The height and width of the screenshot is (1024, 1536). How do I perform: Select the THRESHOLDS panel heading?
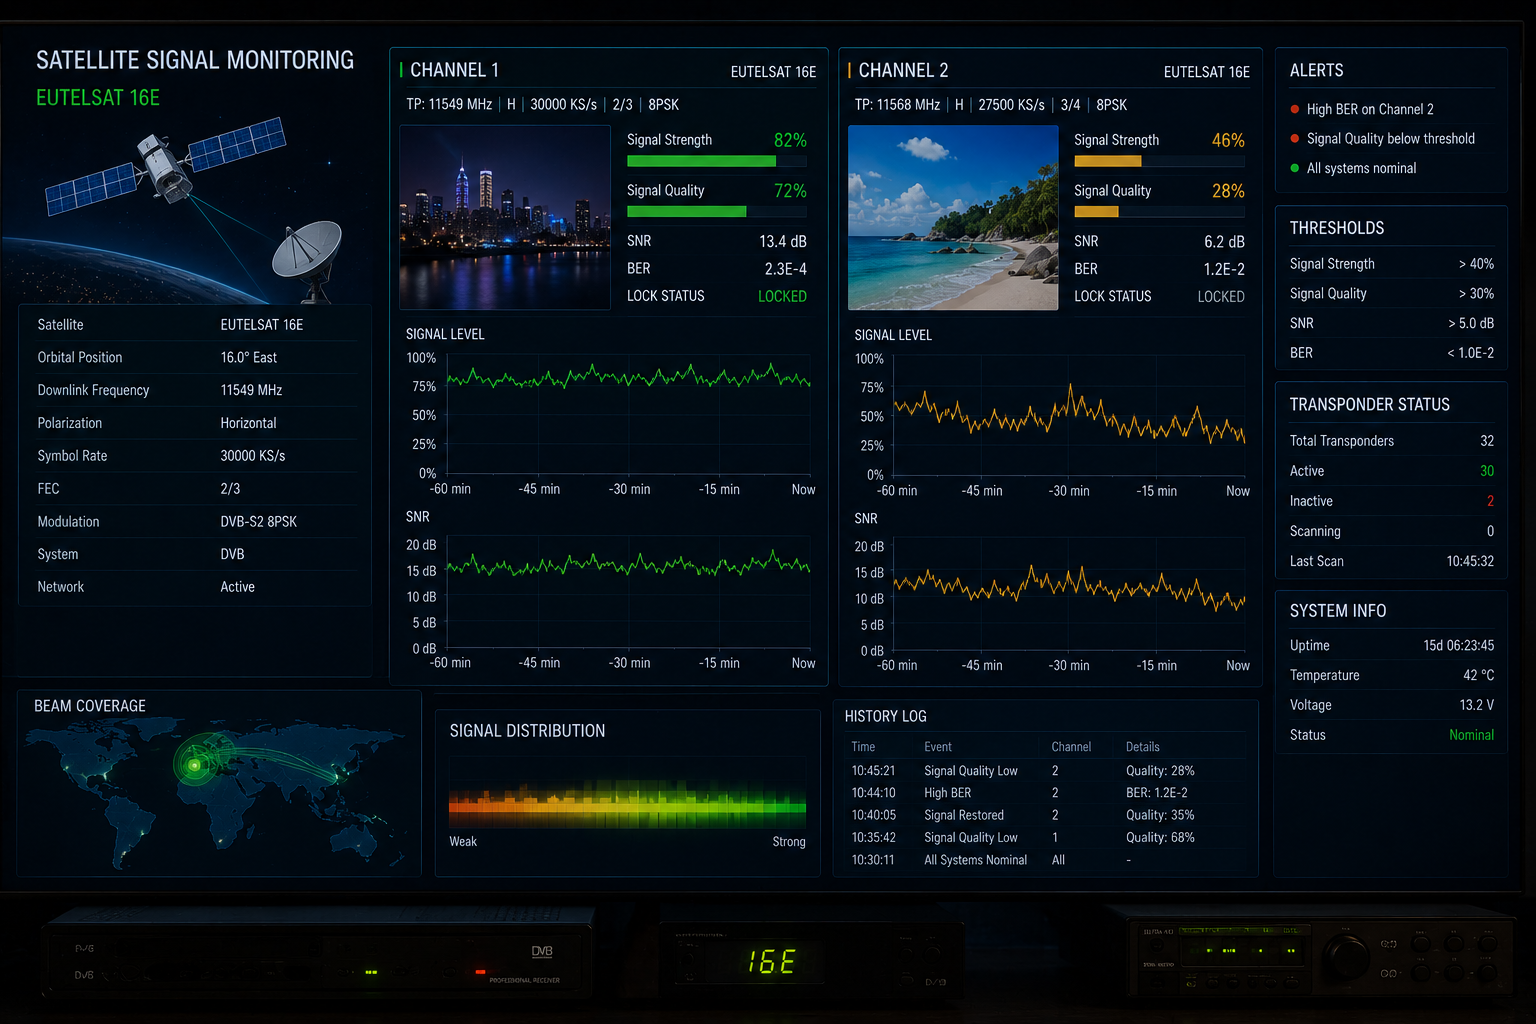click(1337, 228)
